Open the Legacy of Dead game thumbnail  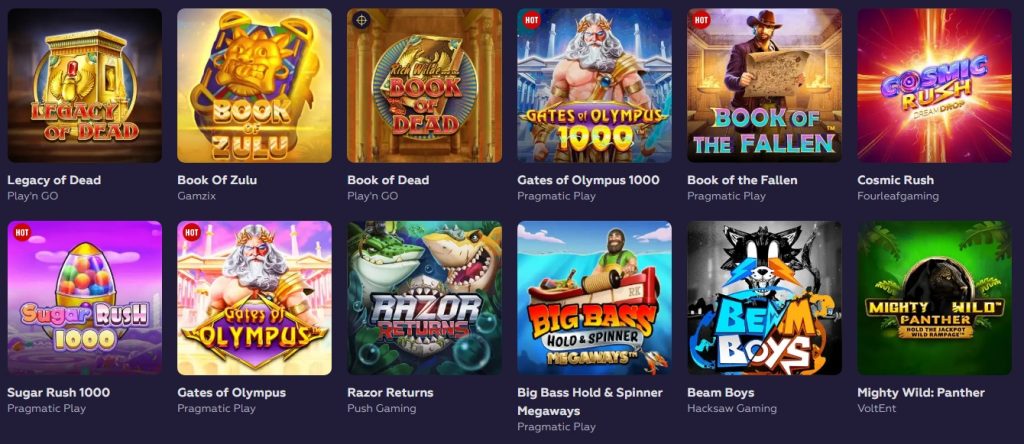click(x=84, y=86)
